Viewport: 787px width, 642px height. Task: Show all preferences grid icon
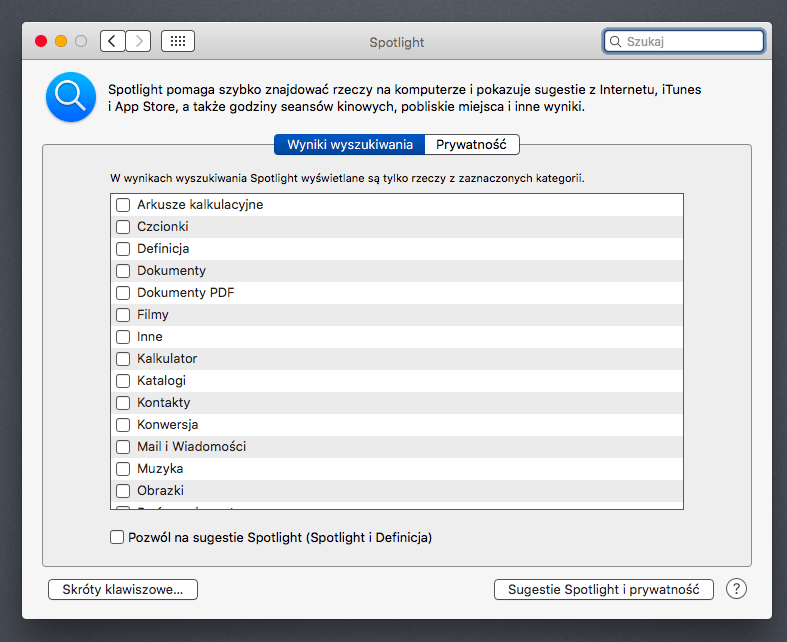coord(178,41)
